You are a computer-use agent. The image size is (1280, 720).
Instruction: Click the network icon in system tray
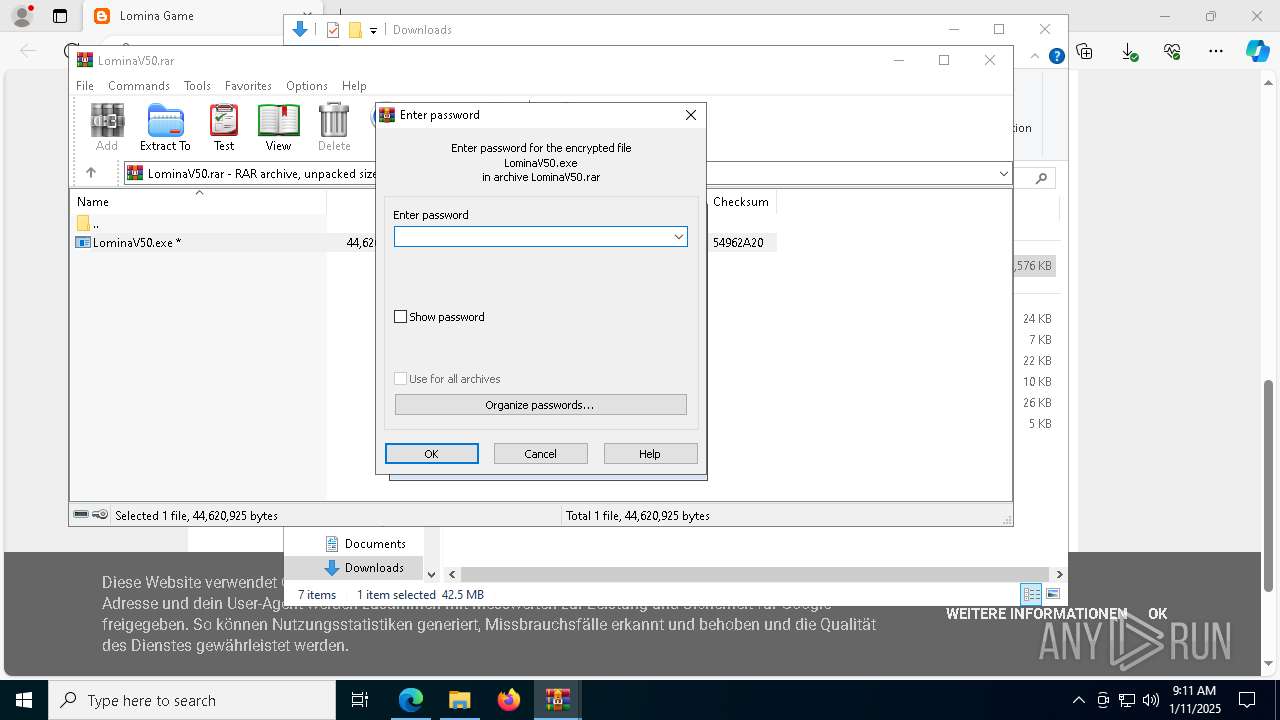1127,700
